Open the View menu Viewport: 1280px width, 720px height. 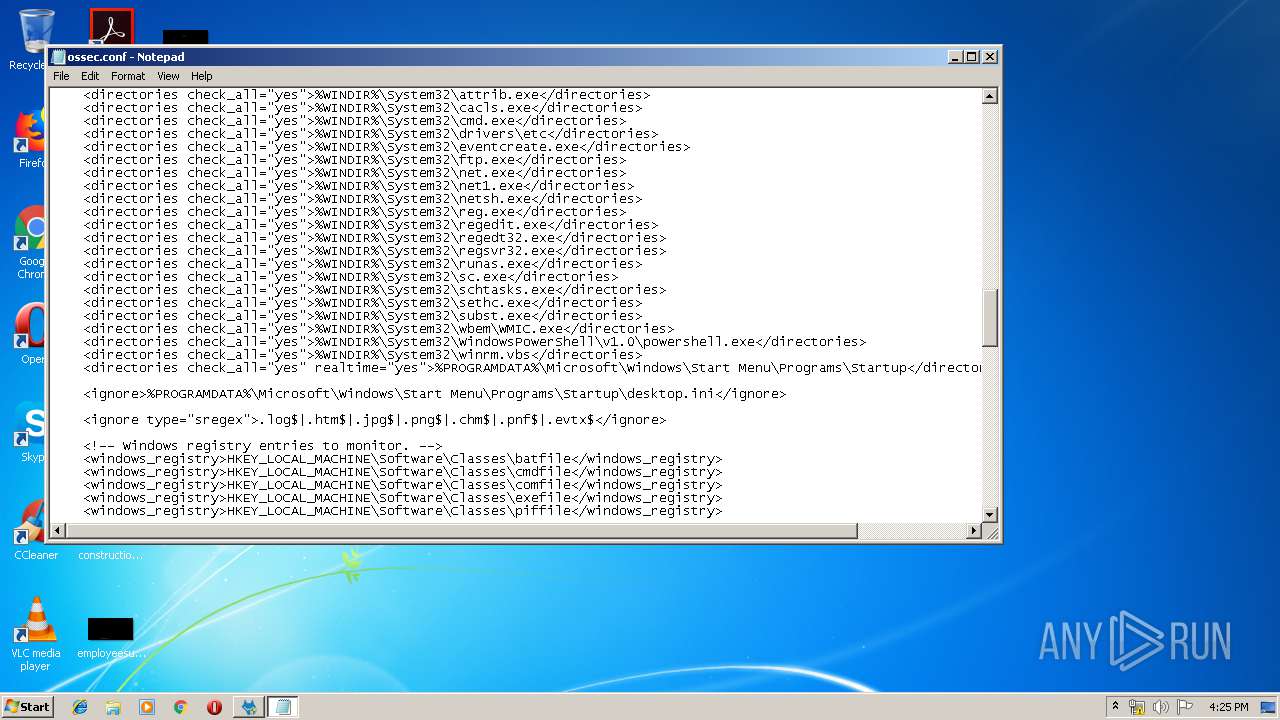point(168,76)
